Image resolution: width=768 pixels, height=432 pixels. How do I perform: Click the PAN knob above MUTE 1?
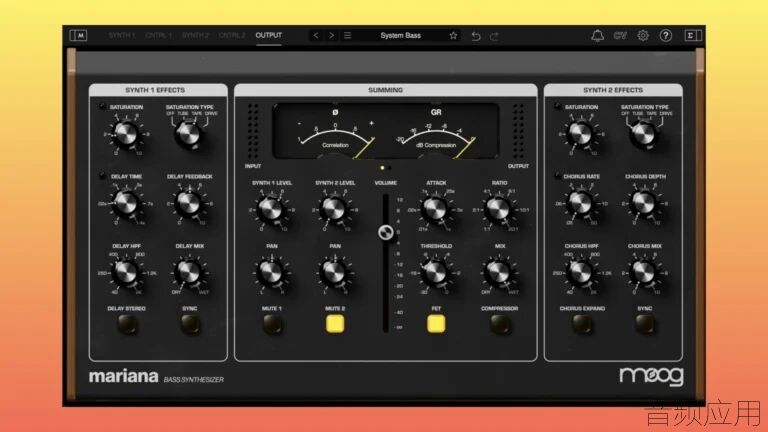tap(271, 273)
